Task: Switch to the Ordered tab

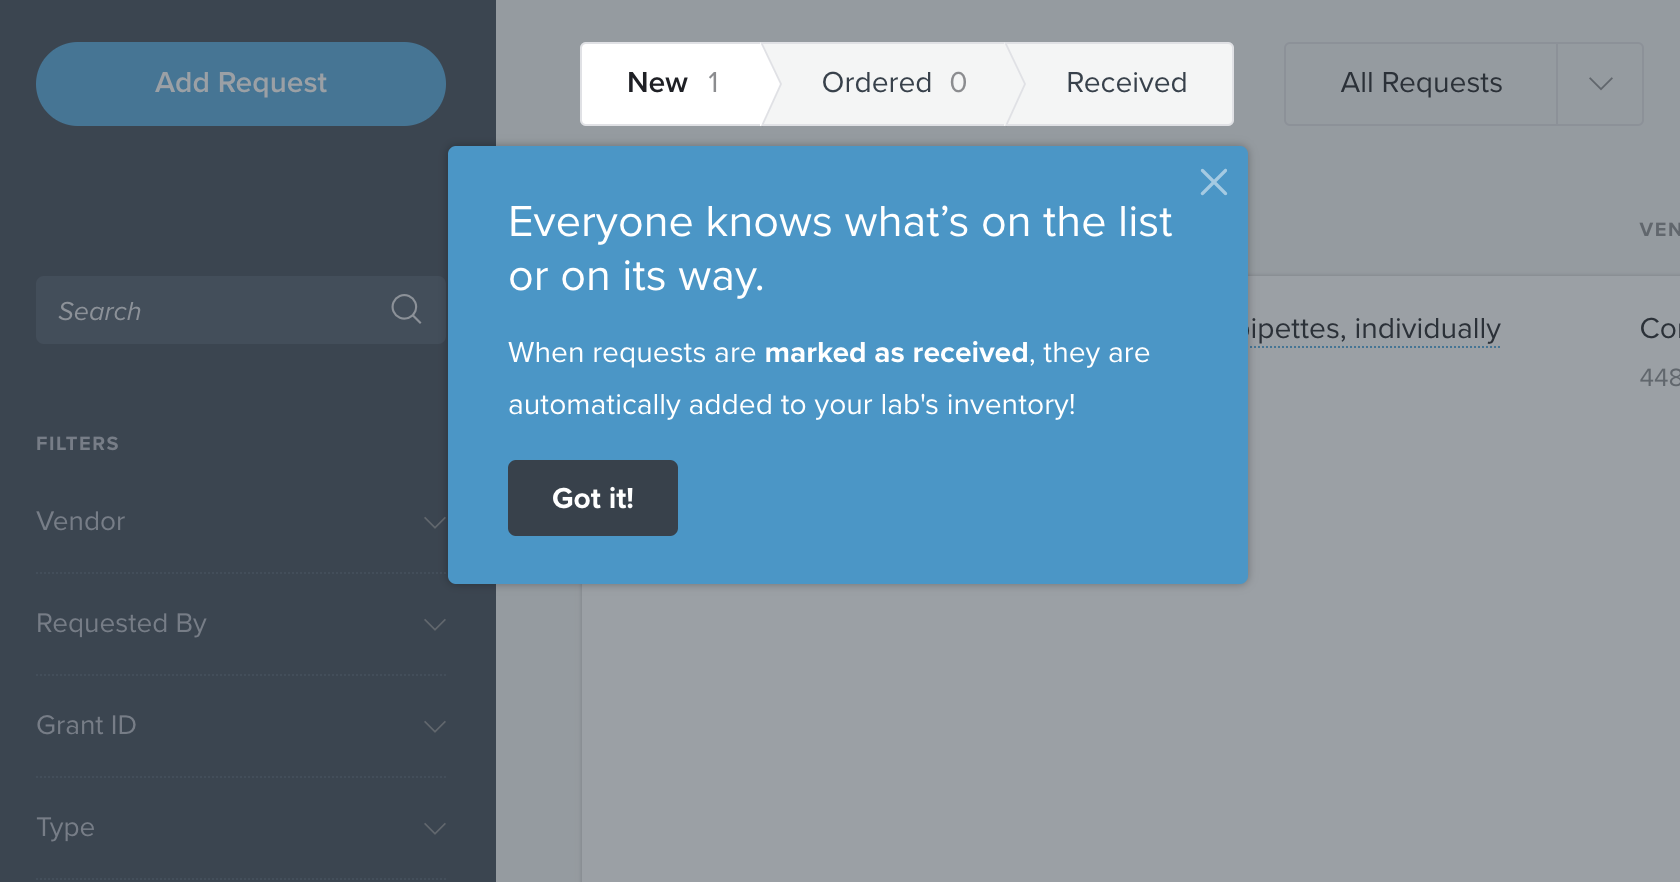Action: pyautogui.click(x=894, y=84)
